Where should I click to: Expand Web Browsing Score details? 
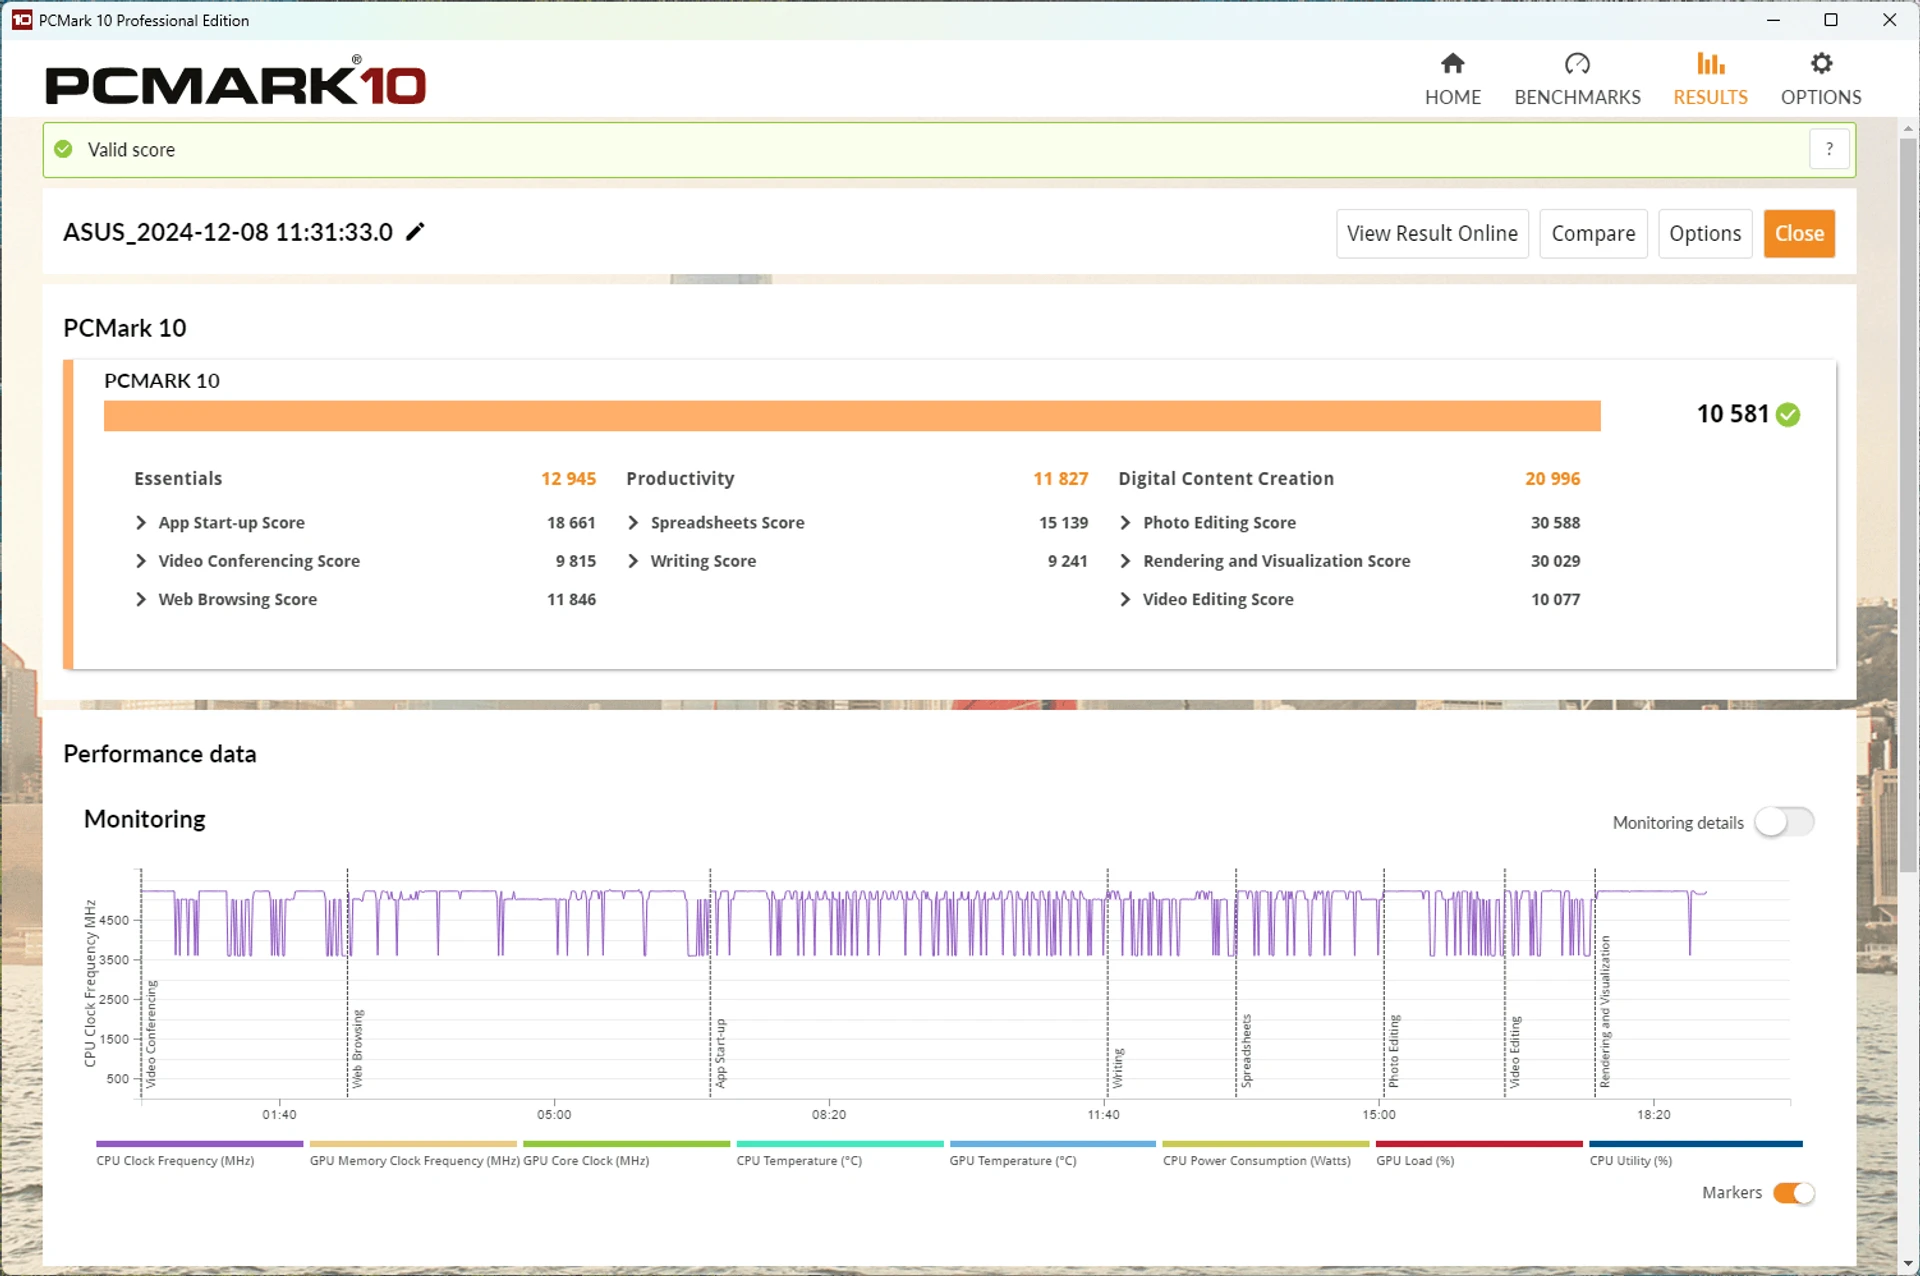(141, 599)
